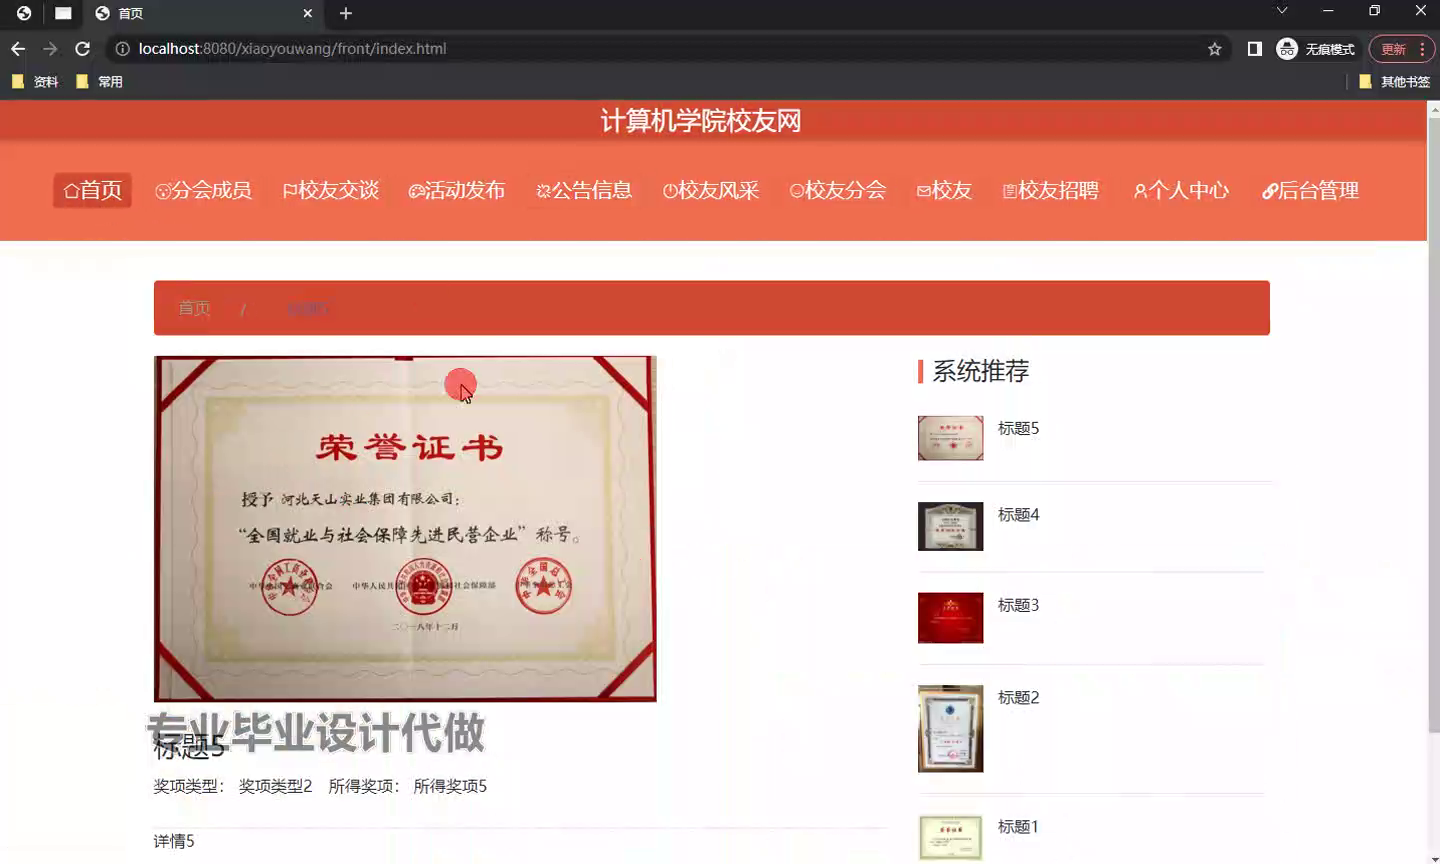Open the 资料 bookmarks folder
Image resolution: width=1440 pixels, height=864 pixels.
(x=35, y=82)
